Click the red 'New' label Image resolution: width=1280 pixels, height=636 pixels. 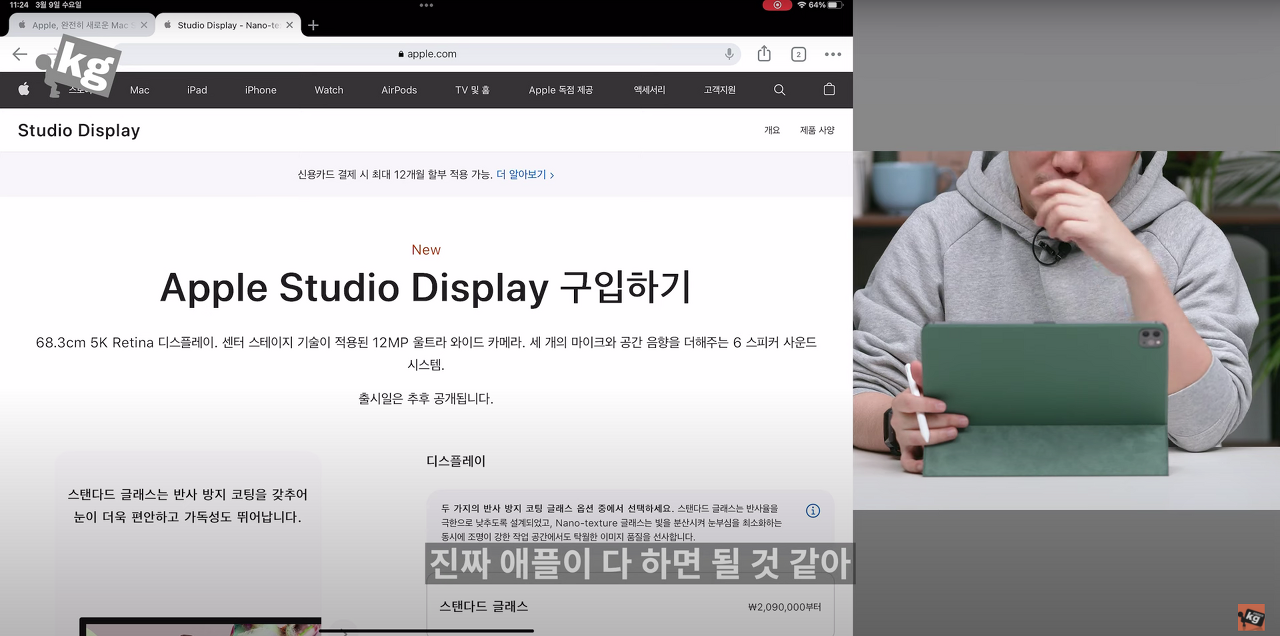pos(426,250)
